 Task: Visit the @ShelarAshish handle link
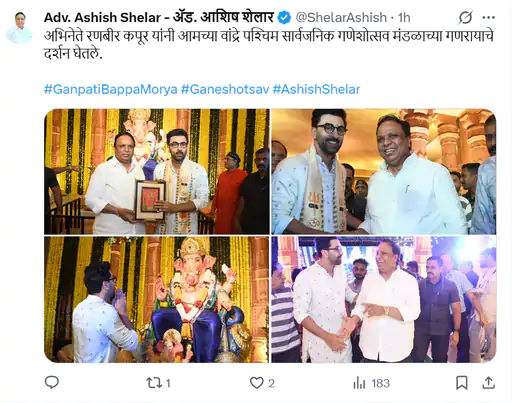click(x=341, y=17)
